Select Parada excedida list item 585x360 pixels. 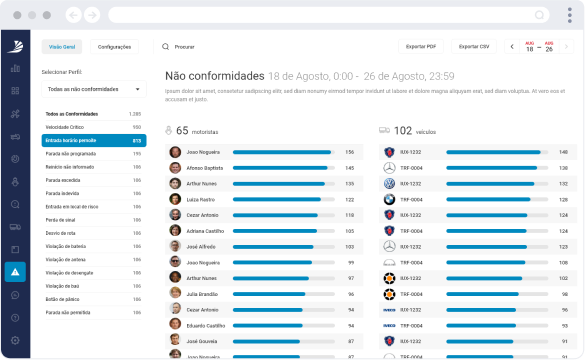(94, 180)
